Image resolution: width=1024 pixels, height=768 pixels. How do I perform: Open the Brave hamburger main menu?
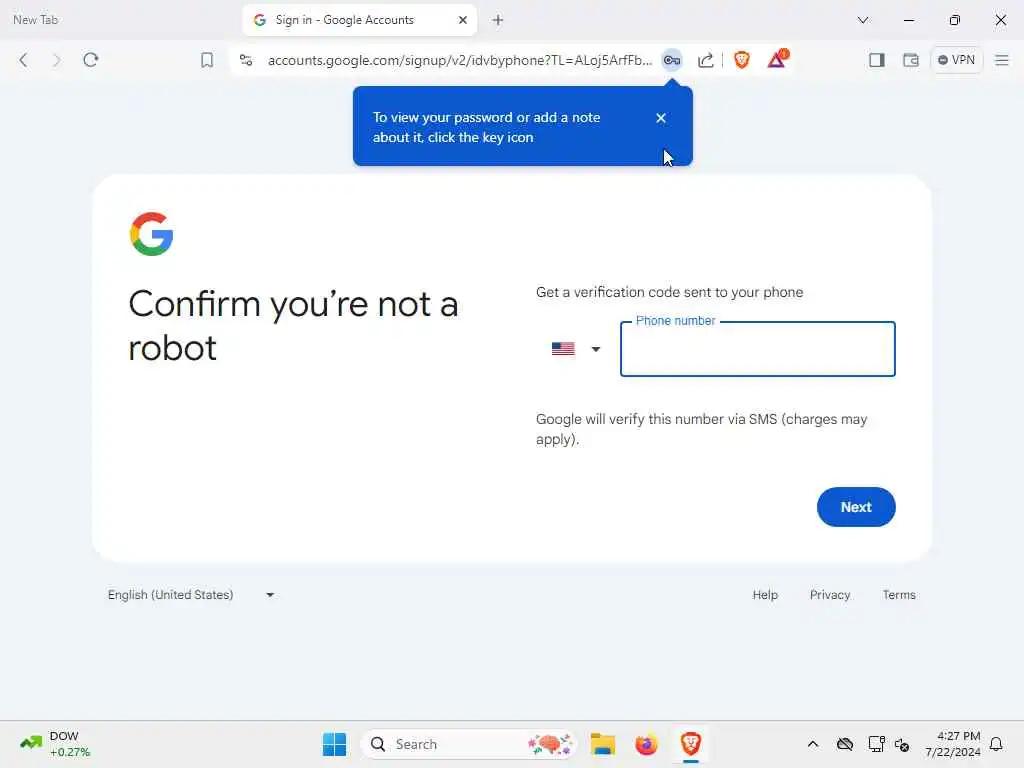pyautogui.click(x=1001, y=60)
